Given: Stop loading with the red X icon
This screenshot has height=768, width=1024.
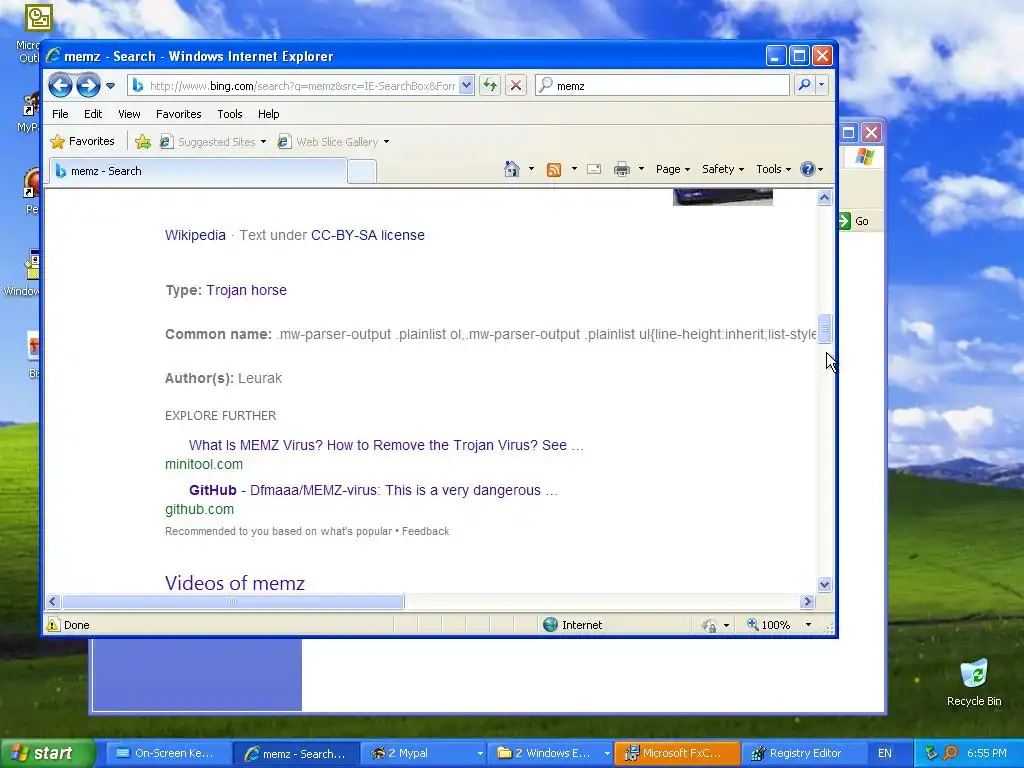Looking at the screenshot, I should [516, 86].
